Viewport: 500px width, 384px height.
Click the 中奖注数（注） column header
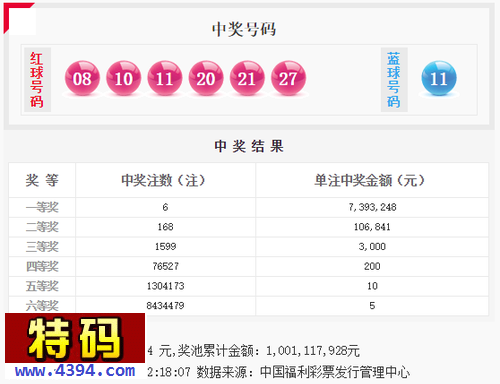click(163, 180)
